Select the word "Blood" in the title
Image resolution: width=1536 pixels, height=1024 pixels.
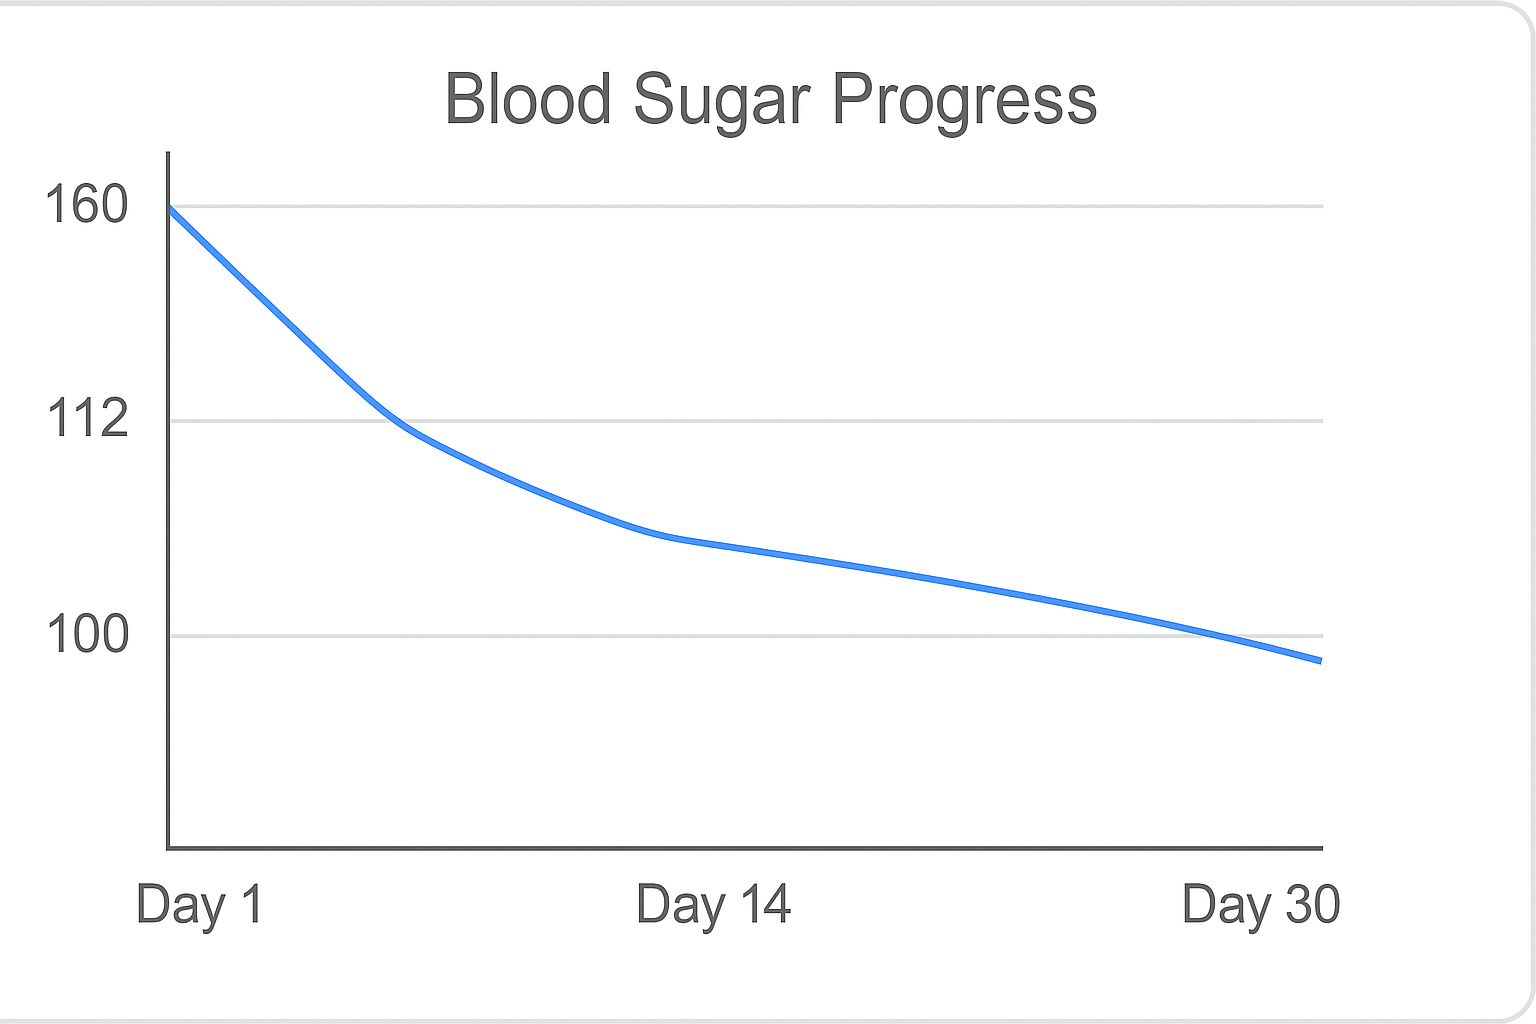tap(527, 100)
